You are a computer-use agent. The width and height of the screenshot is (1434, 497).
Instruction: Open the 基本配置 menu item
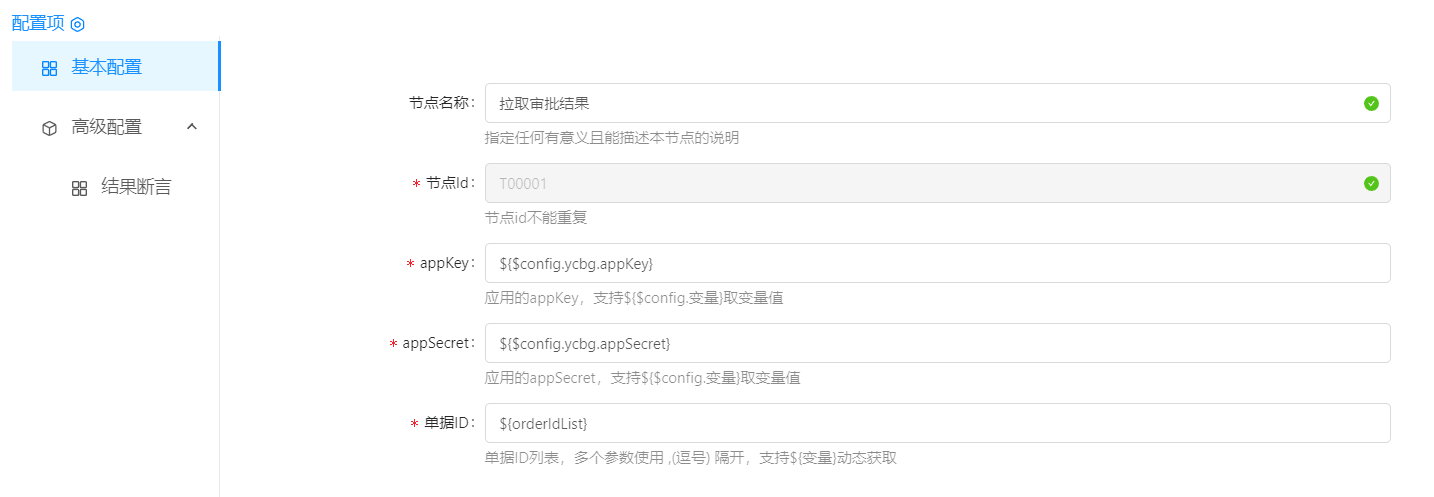coord(106,67)
